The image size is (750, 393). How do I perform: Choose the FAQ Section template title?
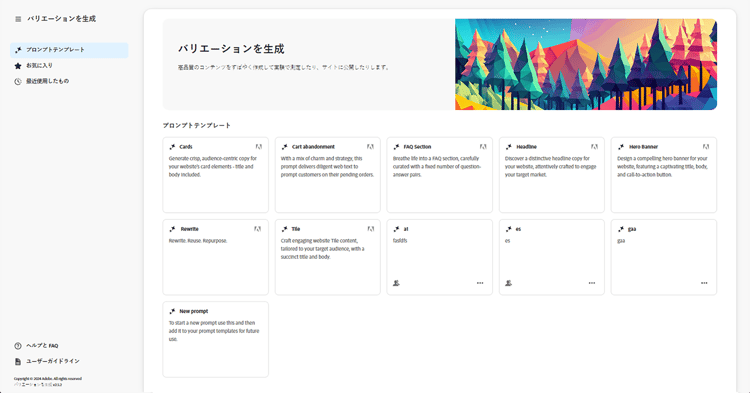pyautogui.click(x=417, y=147)
